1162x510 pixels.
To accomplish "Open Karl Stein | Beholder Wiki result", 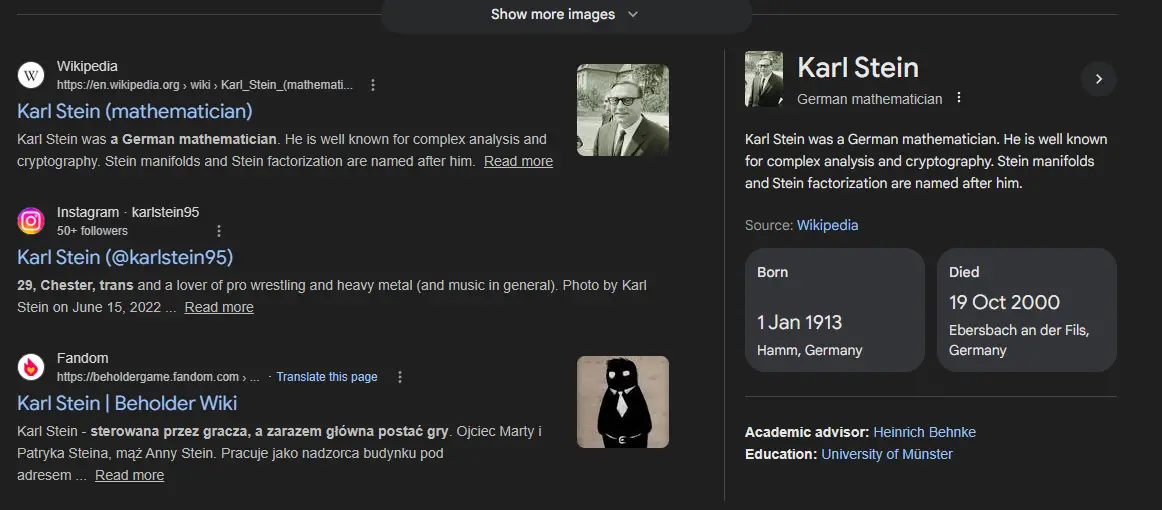I will (127, 403).
